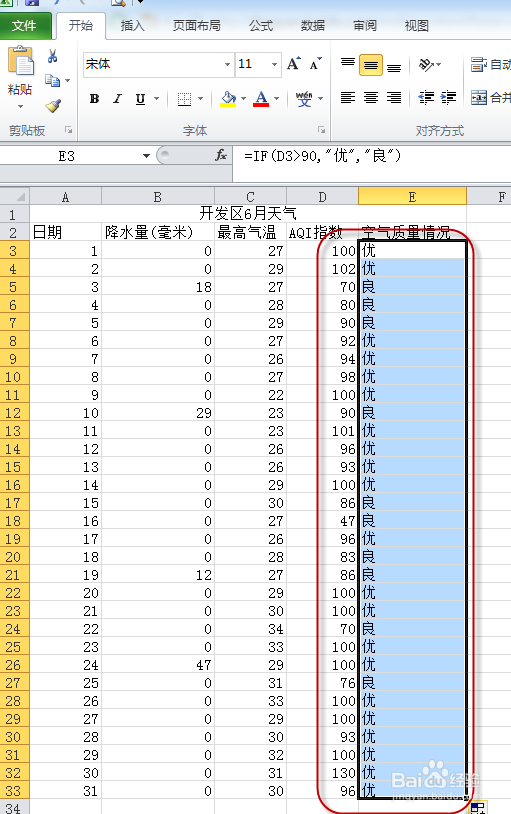Click the phonetic guide wén icon
511x814 pixels.
(304, 99)
